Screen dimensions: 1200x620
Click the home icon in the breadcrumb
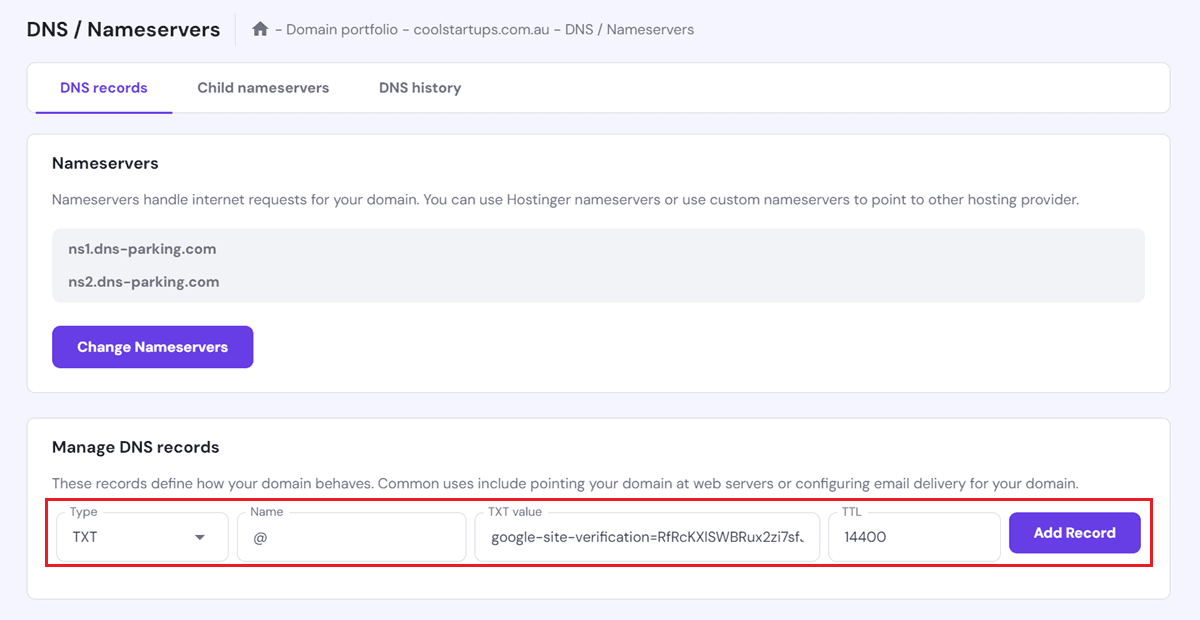pos(260,29)
